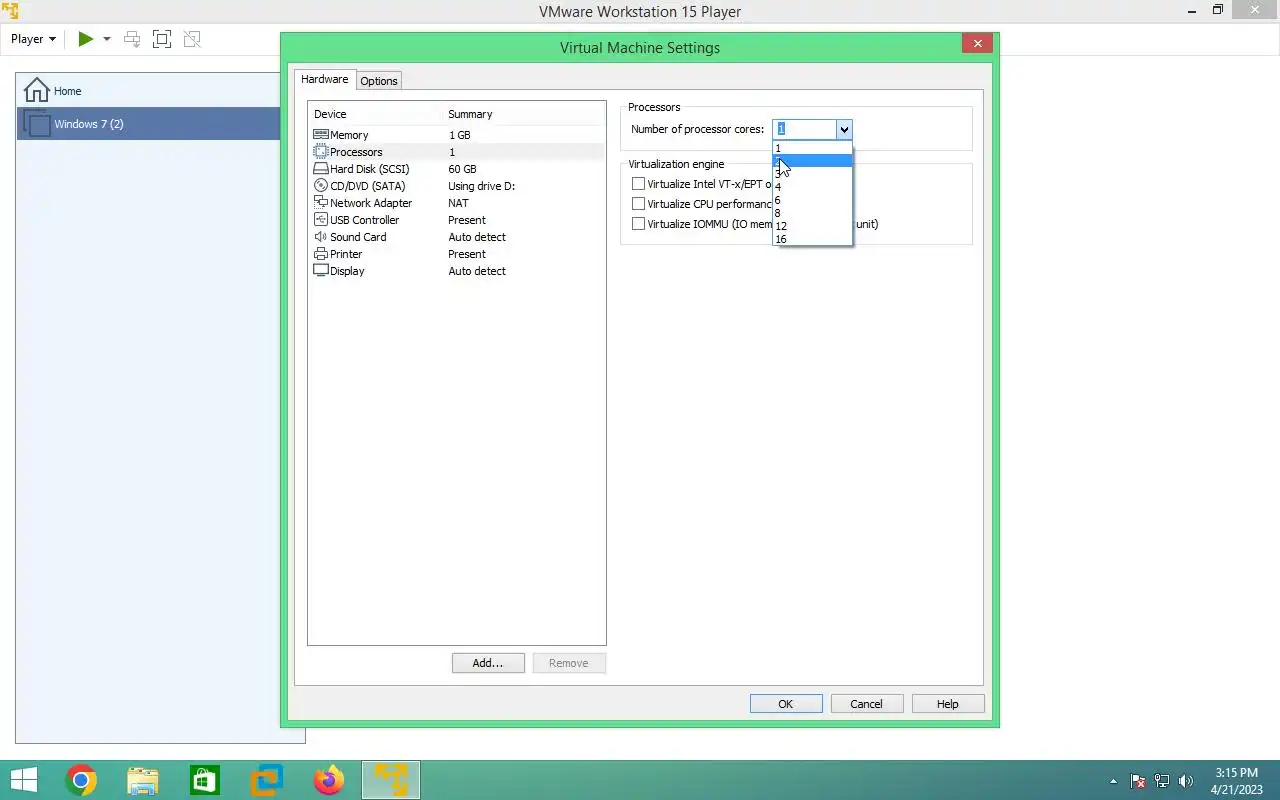Screen dimensions: 1280x800
Task: Click the Summary column header
Action: (x=523, y=114)
